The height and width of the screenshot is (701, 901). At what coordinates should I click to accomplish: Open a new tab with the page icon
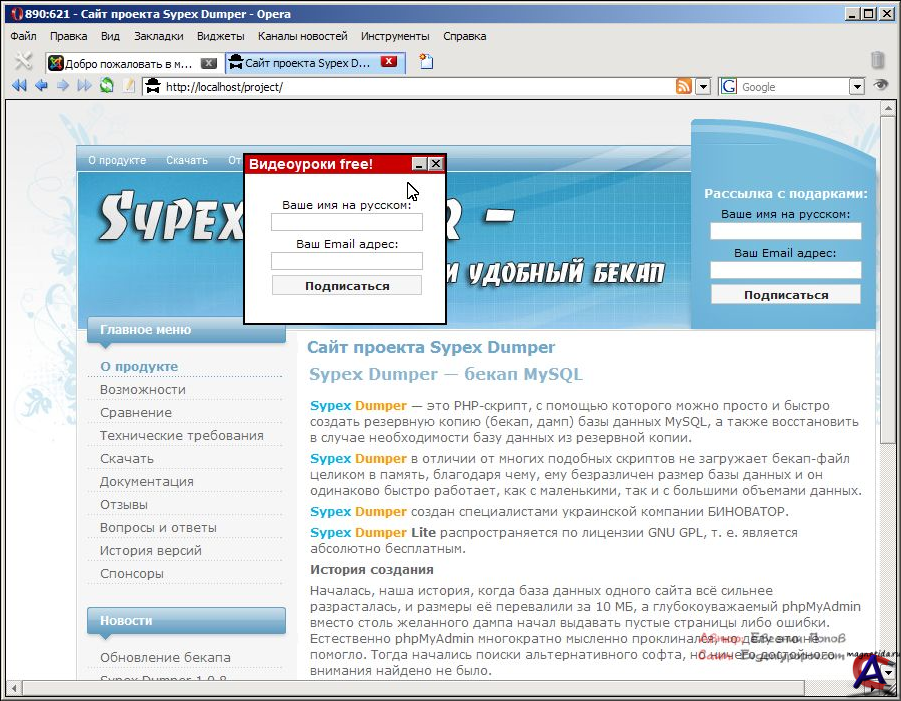tap(426, 62)
